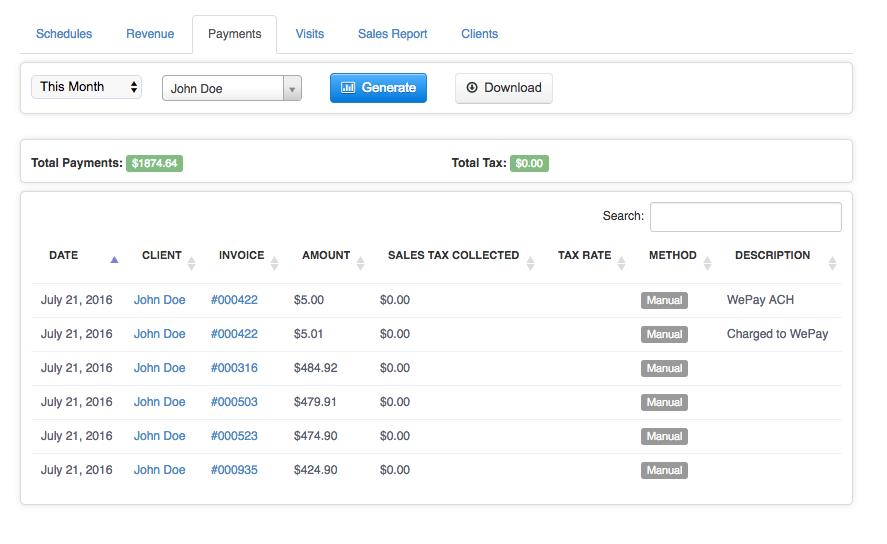Open invoice #000935
The width and height of the screenshot is (887, 544).
234,470
